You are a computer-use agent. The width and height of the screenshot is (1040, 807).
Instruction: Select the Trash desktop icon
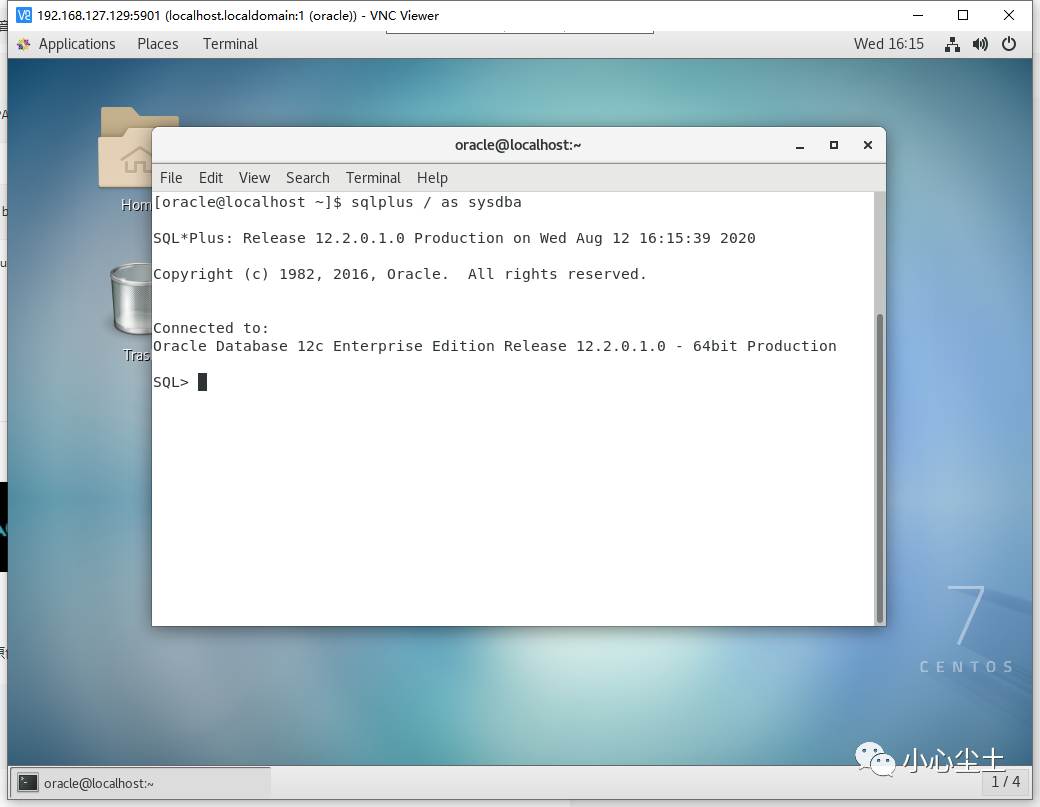point(131,312)
